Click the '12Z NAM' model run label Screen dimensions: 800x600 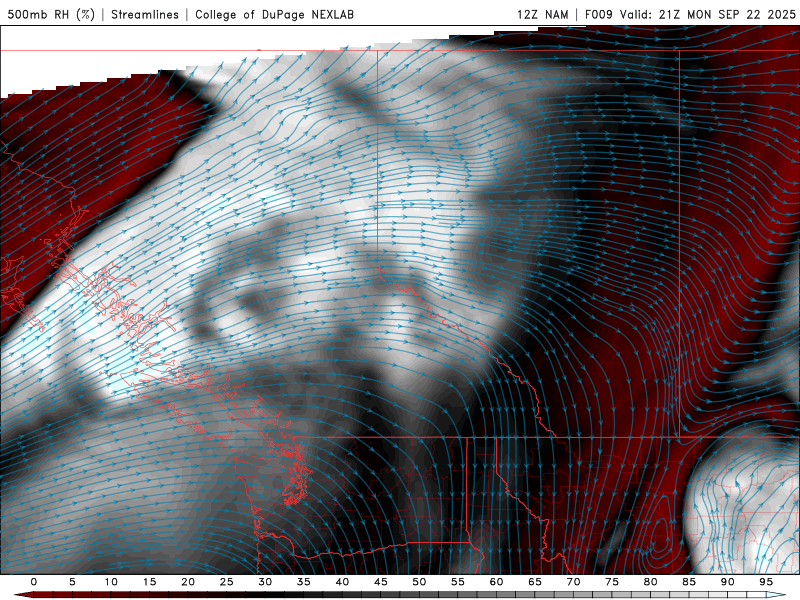[x=542, y=14]
